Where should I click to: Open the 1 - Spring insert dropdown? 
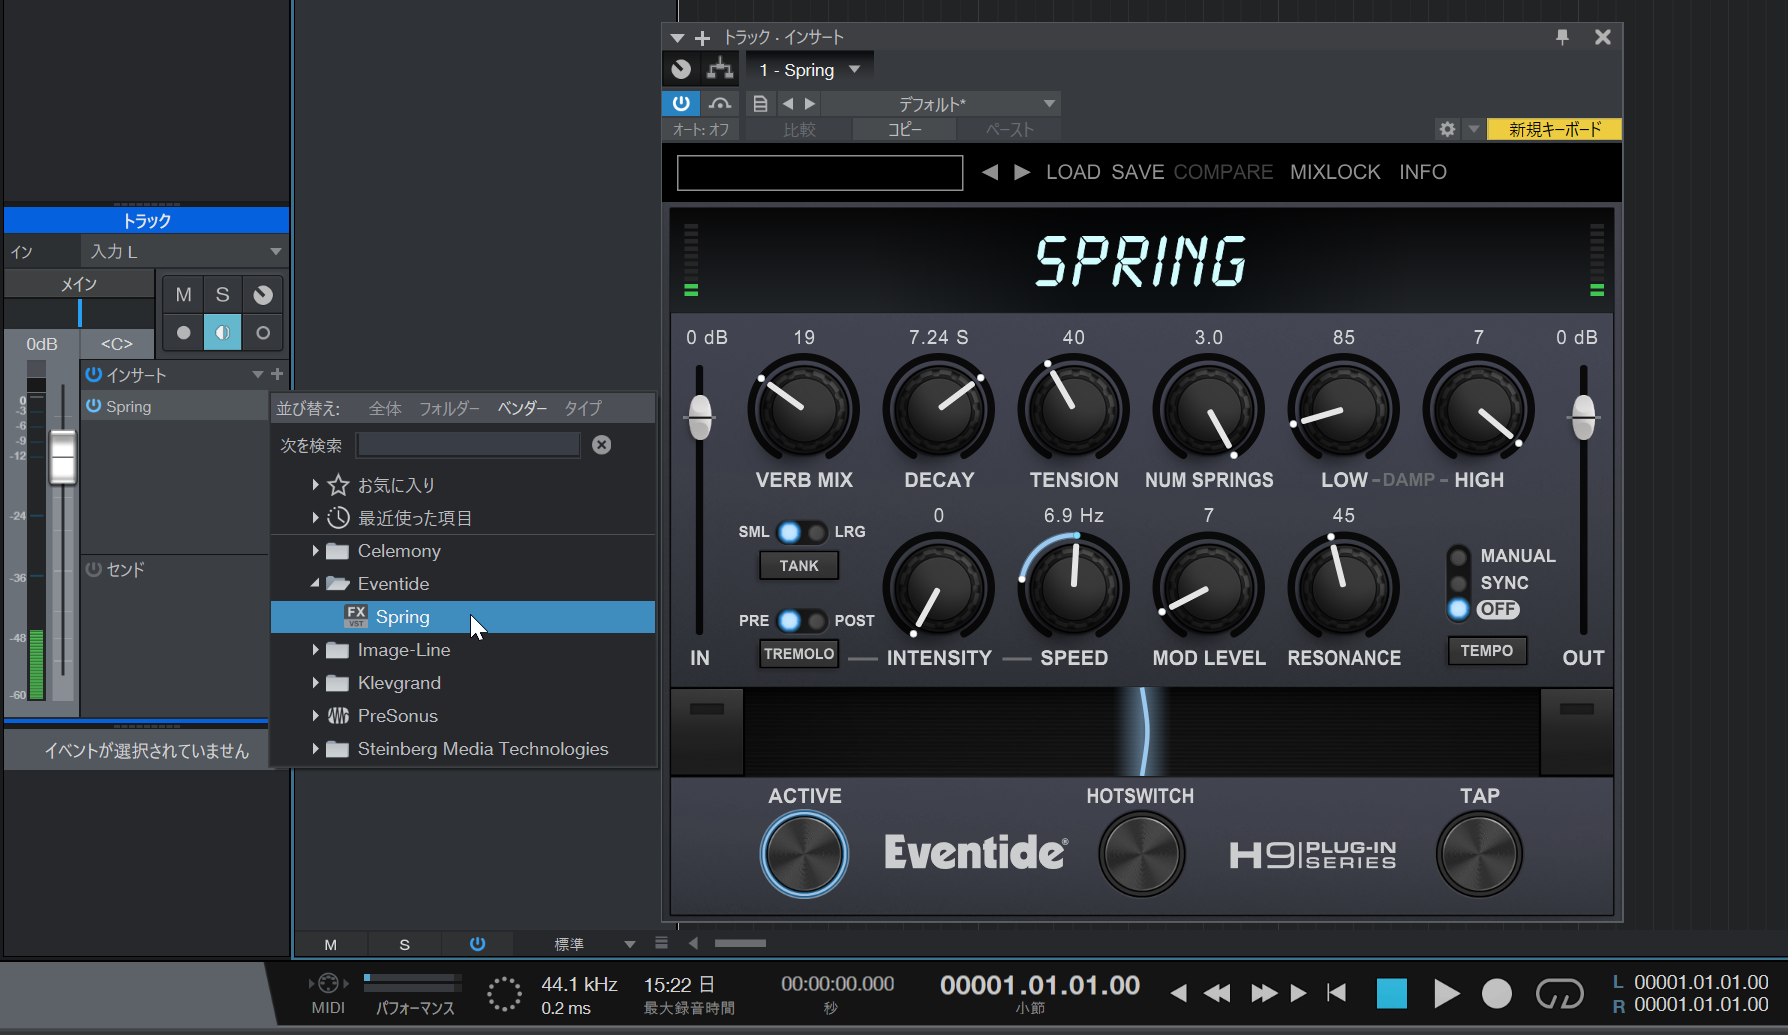coord(810,69)
